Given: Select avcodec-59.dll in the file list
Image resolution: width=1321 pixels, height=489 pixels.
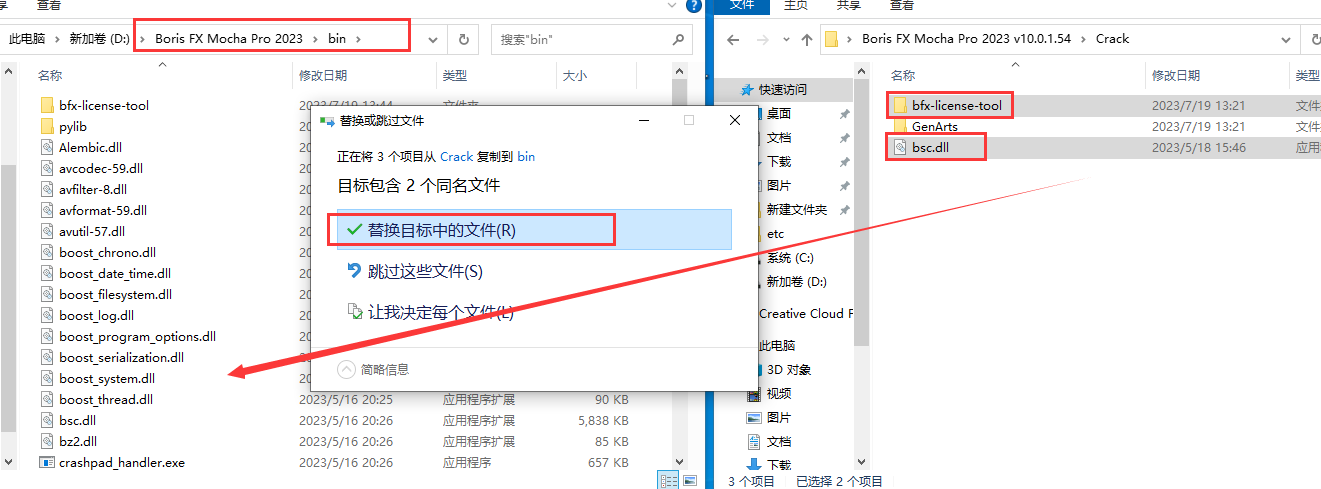Looking at the screenshot, I should (101, 168).
